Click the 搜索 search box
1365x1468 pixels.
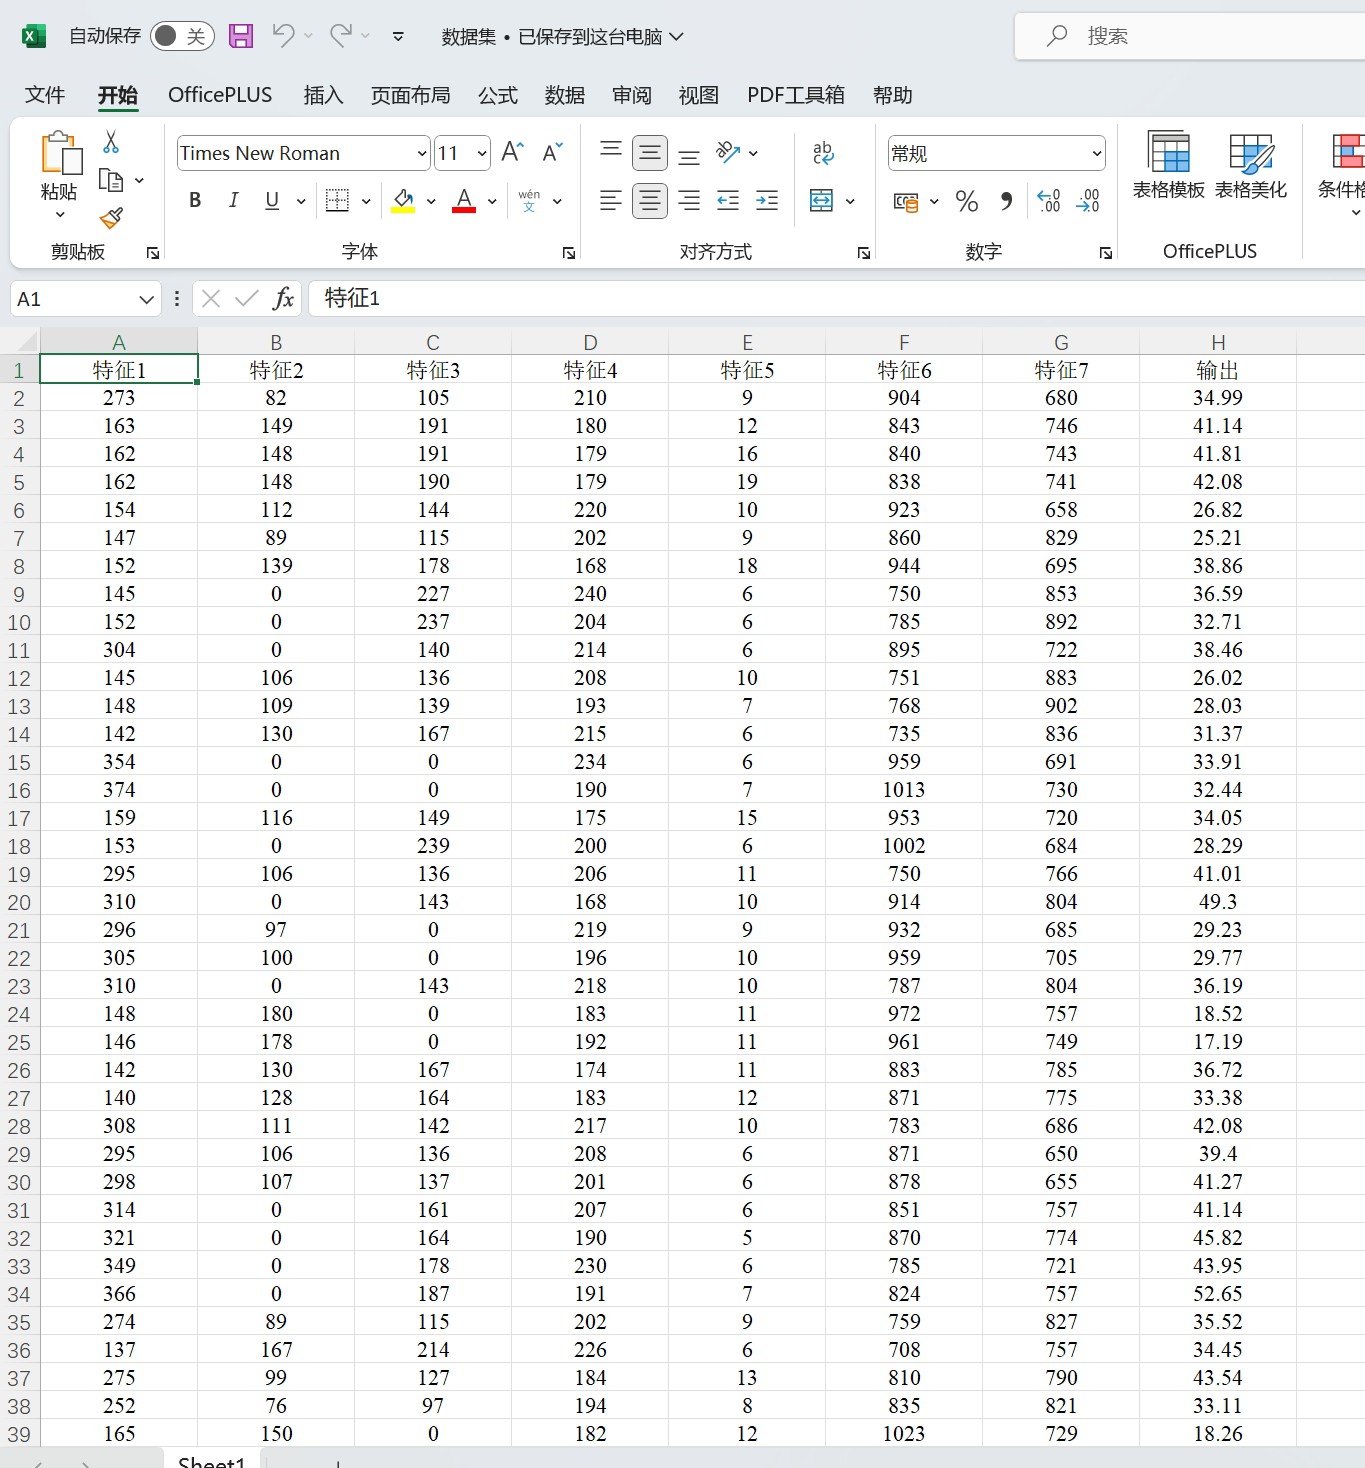1190,36
